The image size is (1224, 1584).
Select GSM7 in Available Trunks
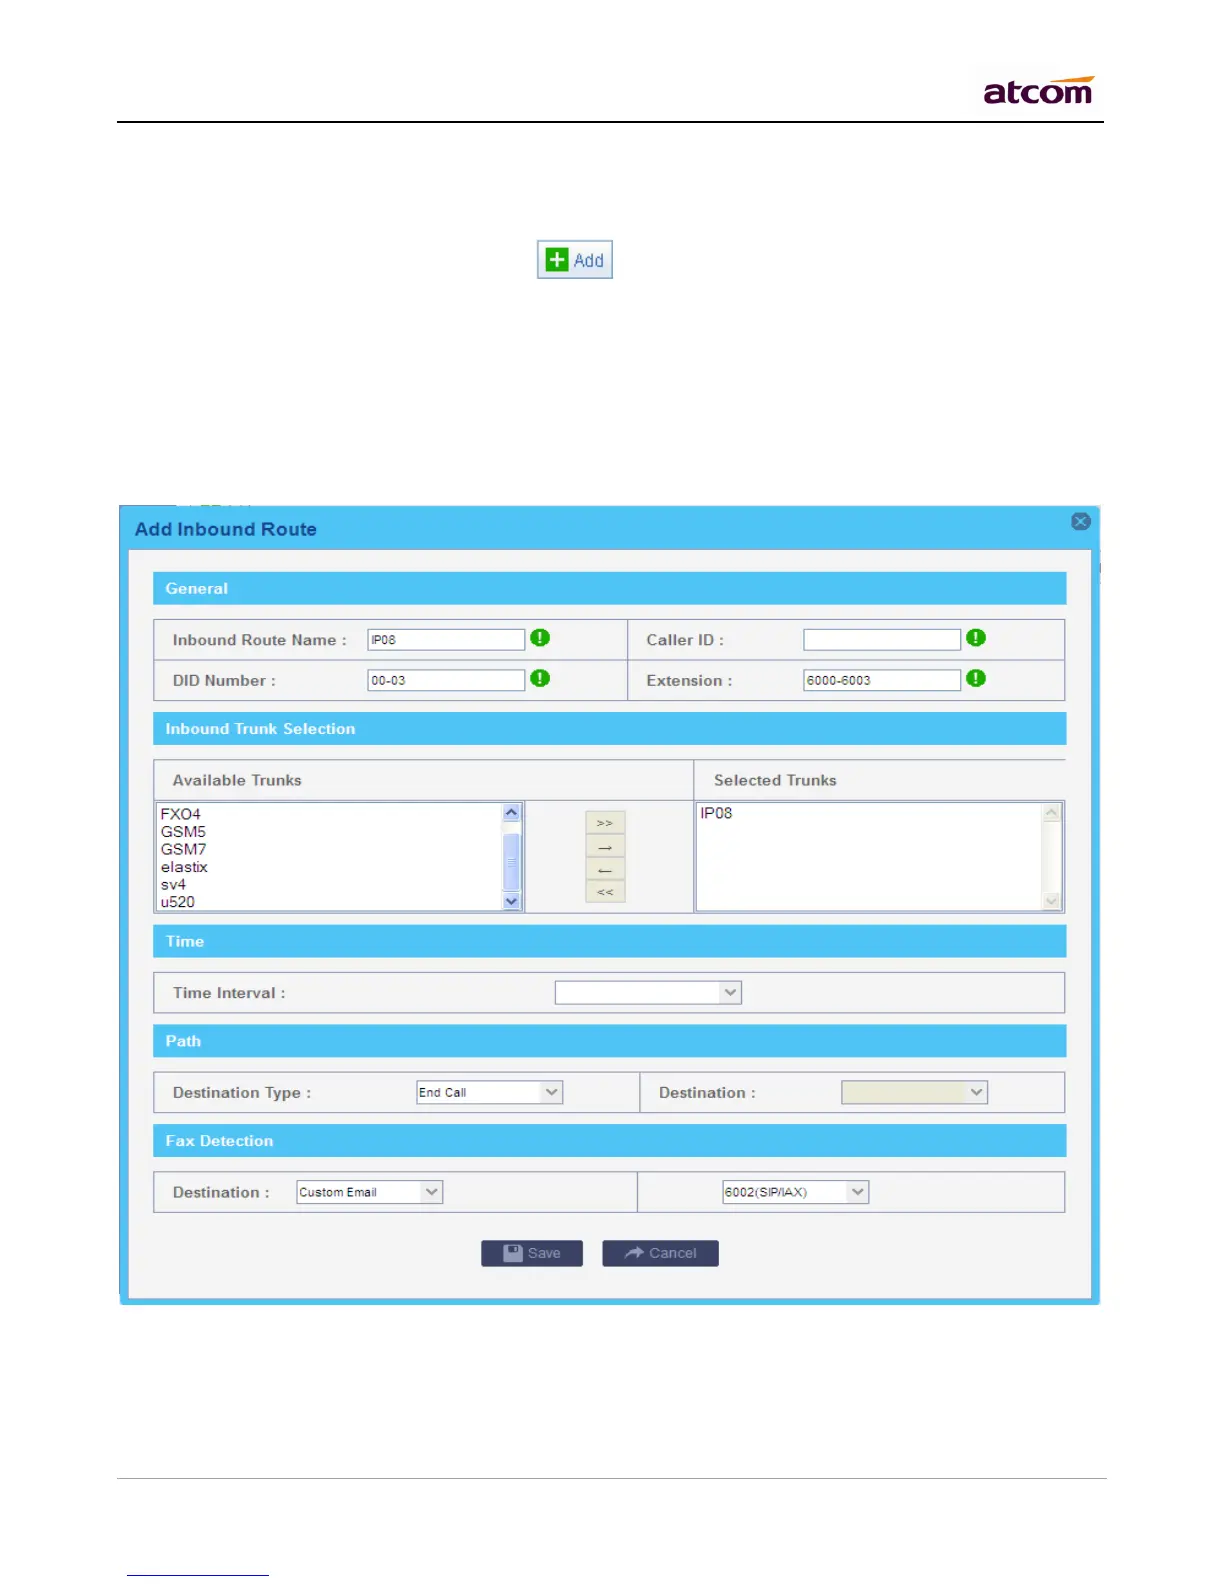tap(183, 849)
